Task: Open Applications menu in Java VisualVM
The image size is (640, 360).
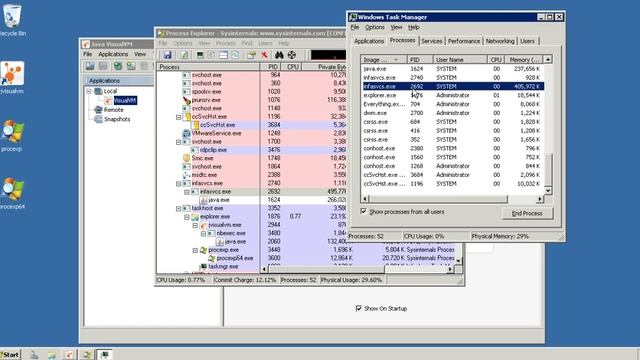Action: pyautogui.click(x=113, y=54)
